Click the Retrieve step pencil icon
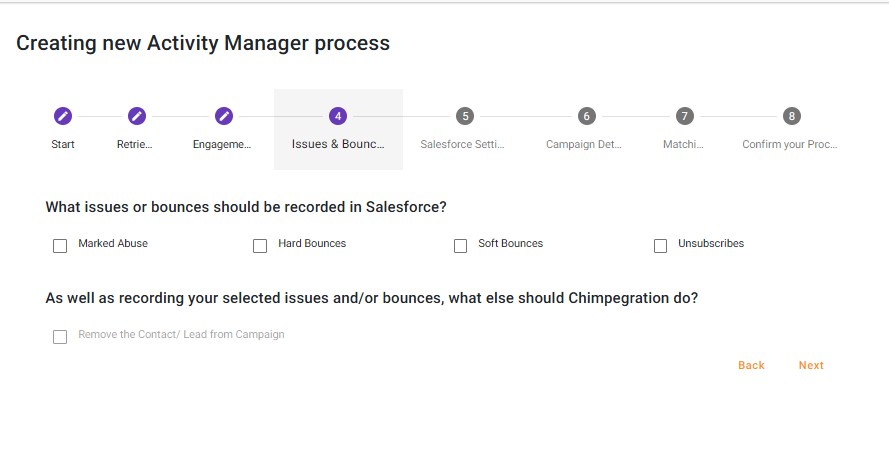Screen dimensions: 889x466 pyautogui.click(x=137, y=116)
